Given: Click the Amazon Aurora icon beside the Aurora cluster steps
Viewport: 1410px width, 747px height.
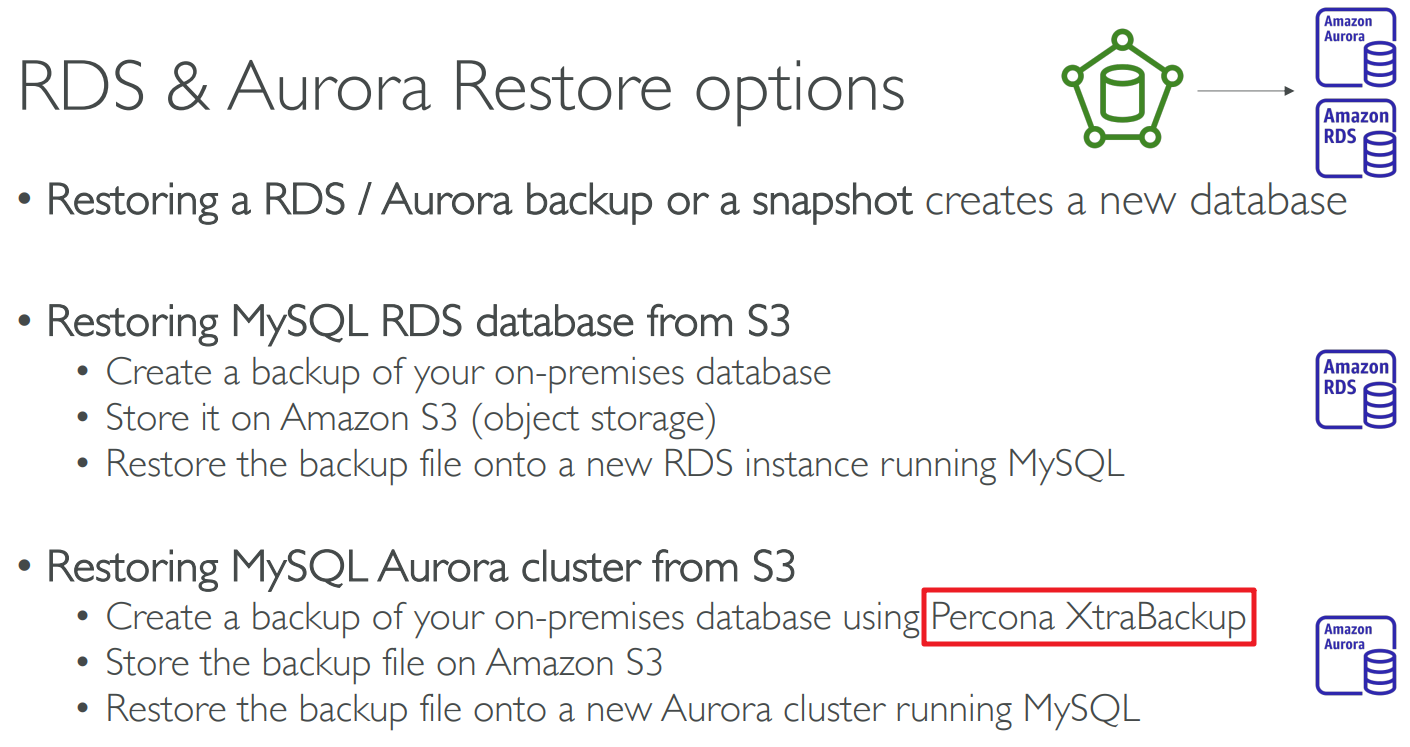Looking at the screenshot, I should point(1356,655).
